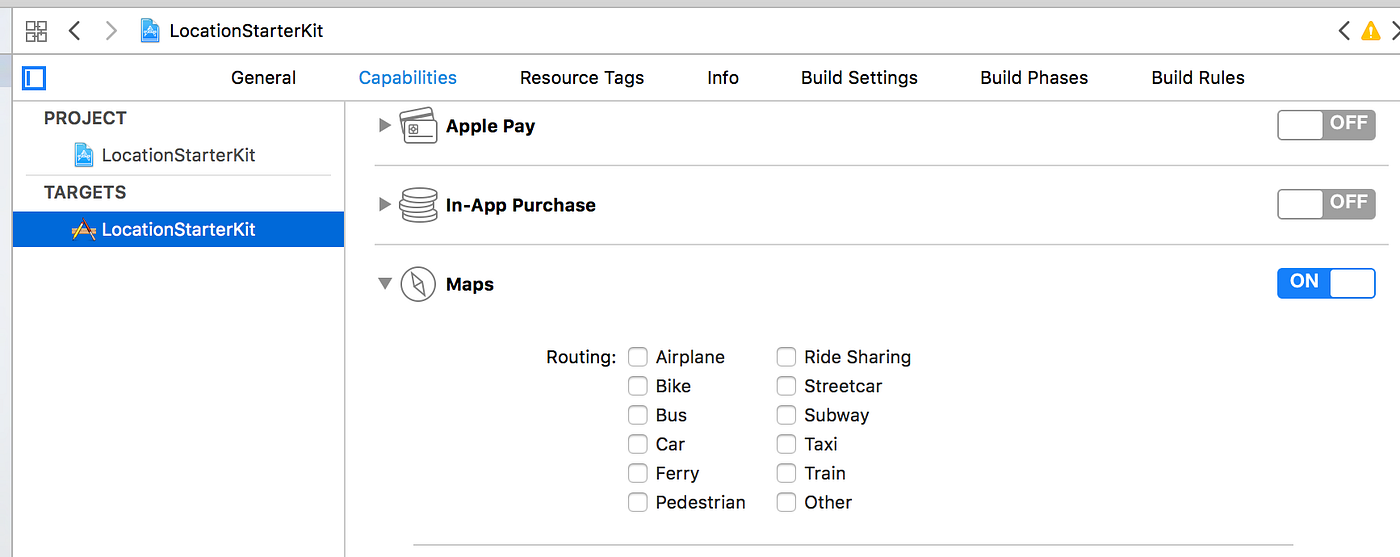Collapse the Maps disclosure triangle
Image resolution: width=1400 pixels, height=557 pixels.
pyautogui.click(x=385, y=284)
